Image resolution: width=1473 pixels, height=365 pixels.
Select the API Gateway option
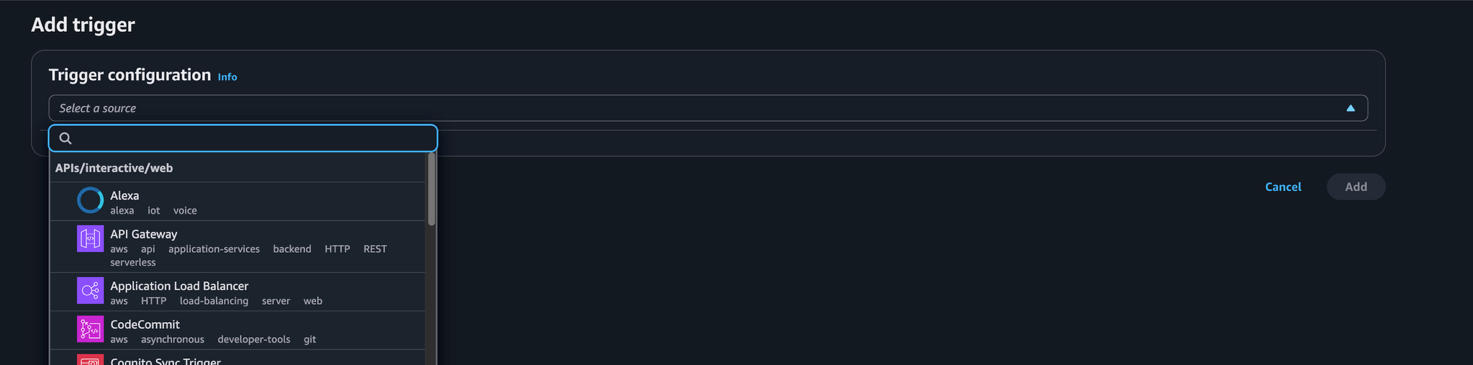238,247
